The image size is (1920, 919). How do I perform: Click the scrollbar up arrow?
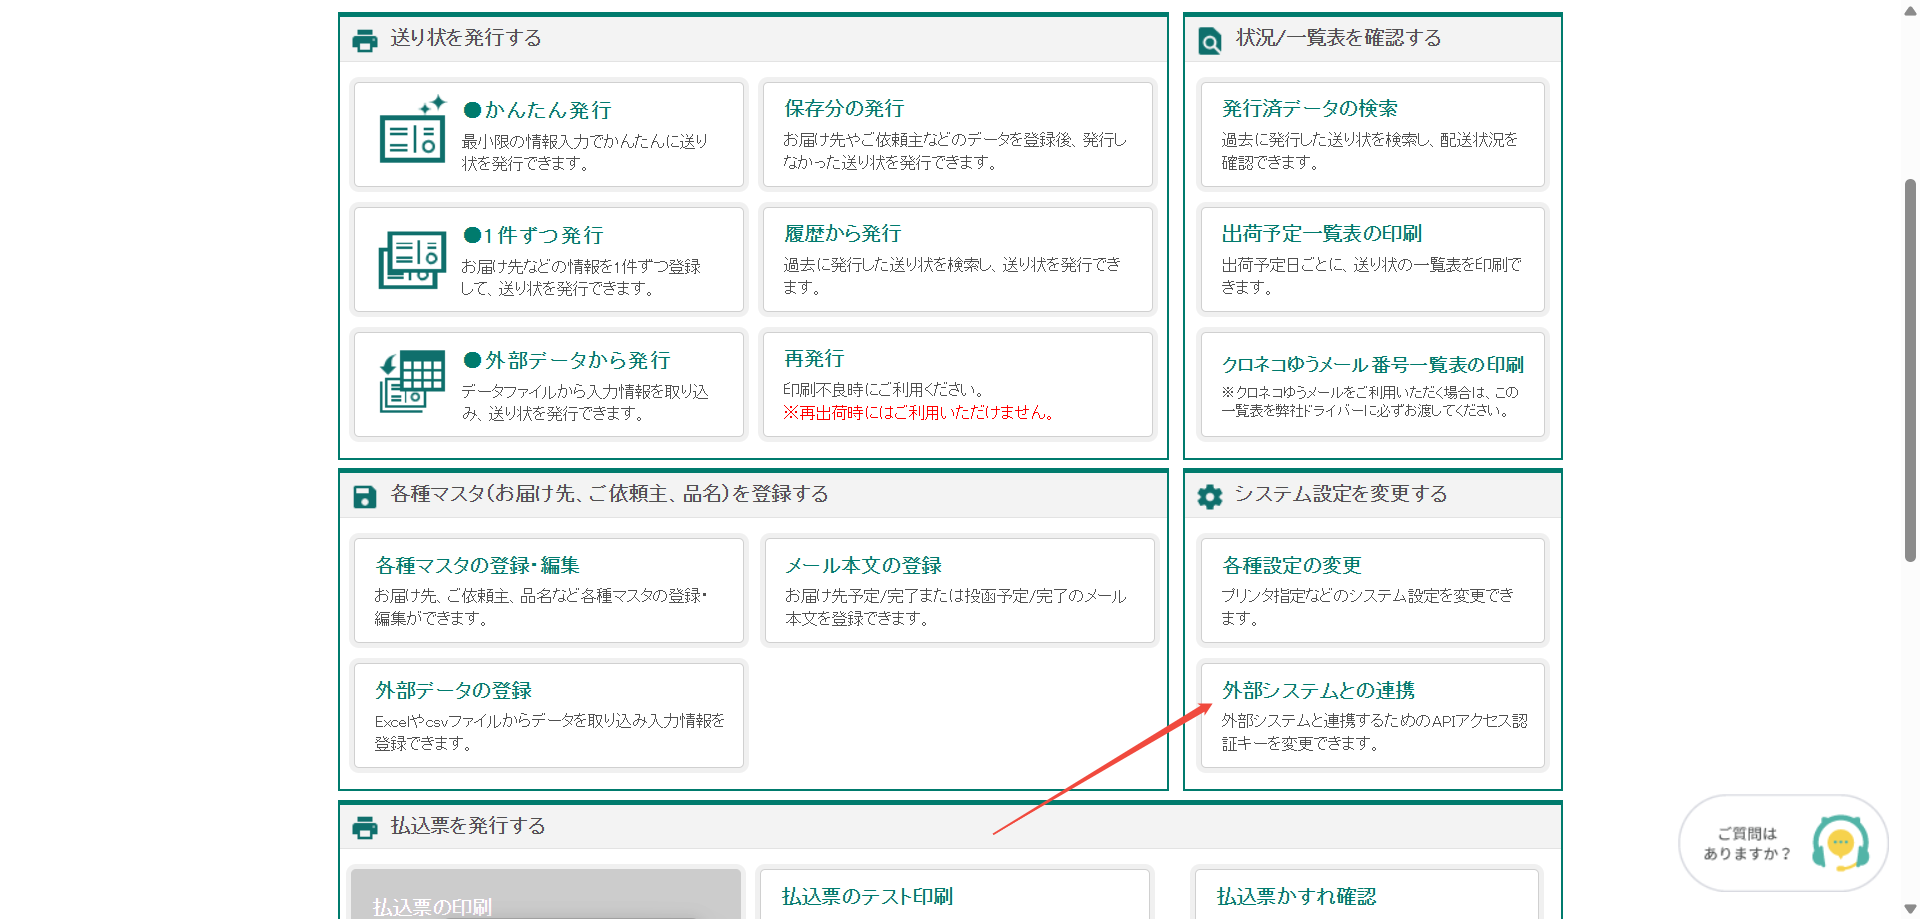(x=1910, y=10)
